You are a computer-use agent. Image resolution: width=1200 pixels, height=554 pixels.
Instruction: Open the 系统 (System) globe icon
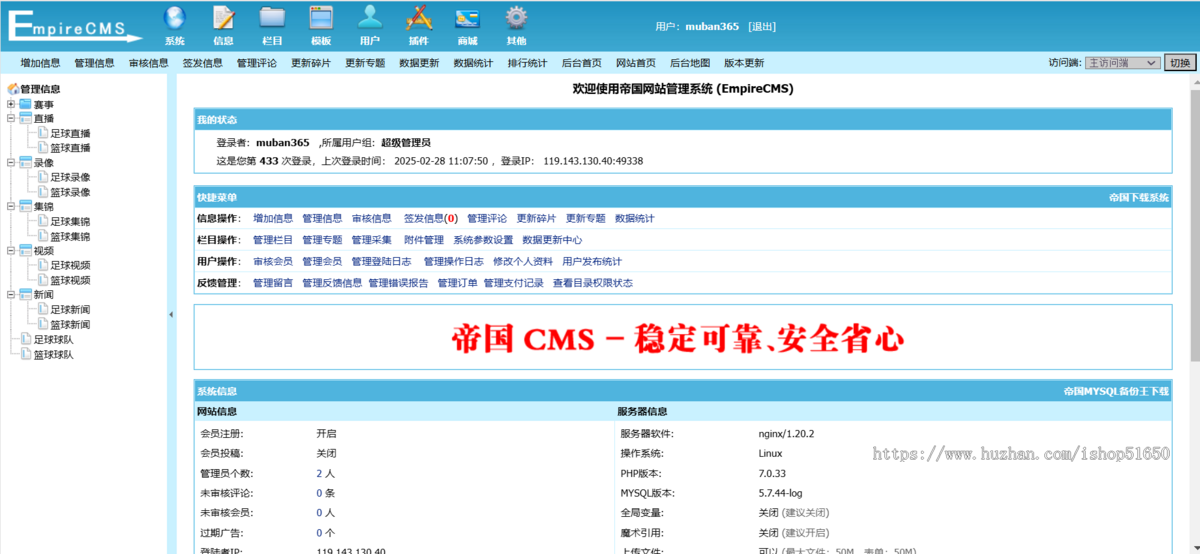174,18
